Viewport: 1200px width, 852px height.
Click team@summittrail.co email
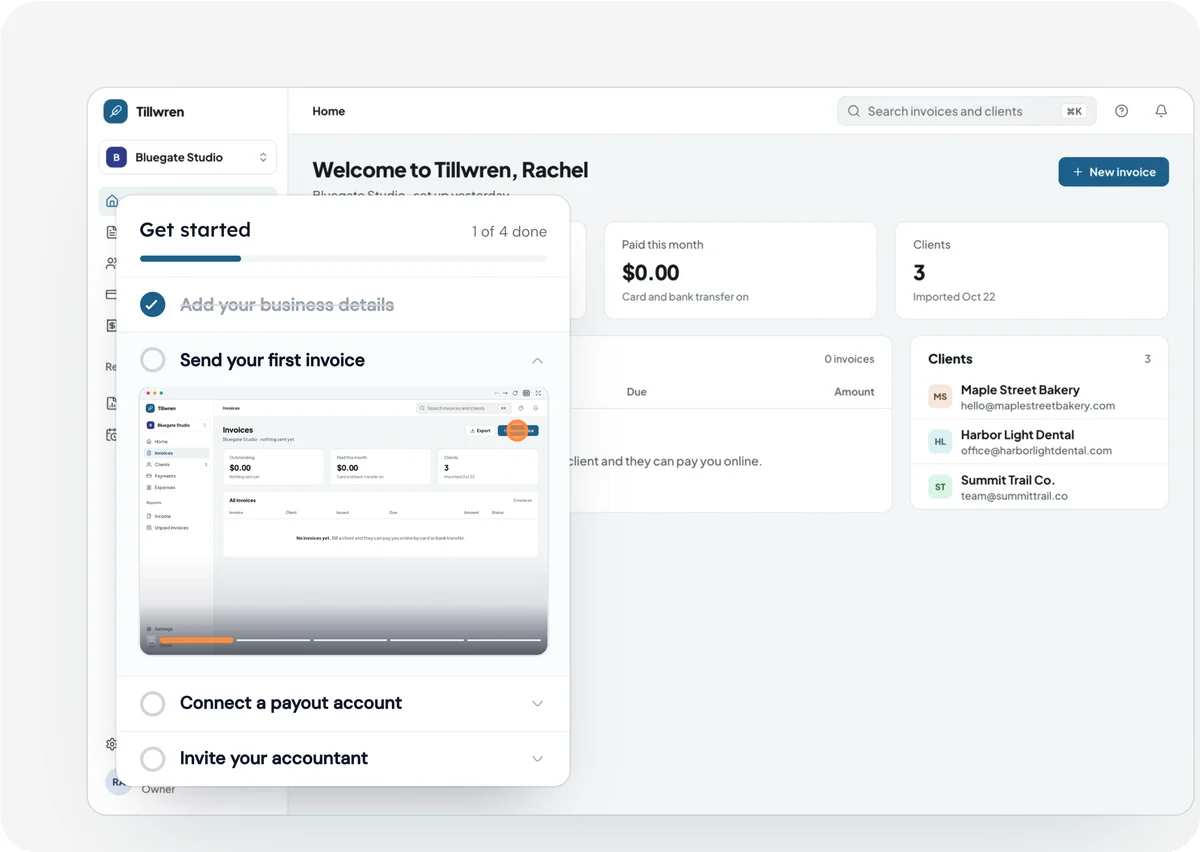click(1014, 496)
